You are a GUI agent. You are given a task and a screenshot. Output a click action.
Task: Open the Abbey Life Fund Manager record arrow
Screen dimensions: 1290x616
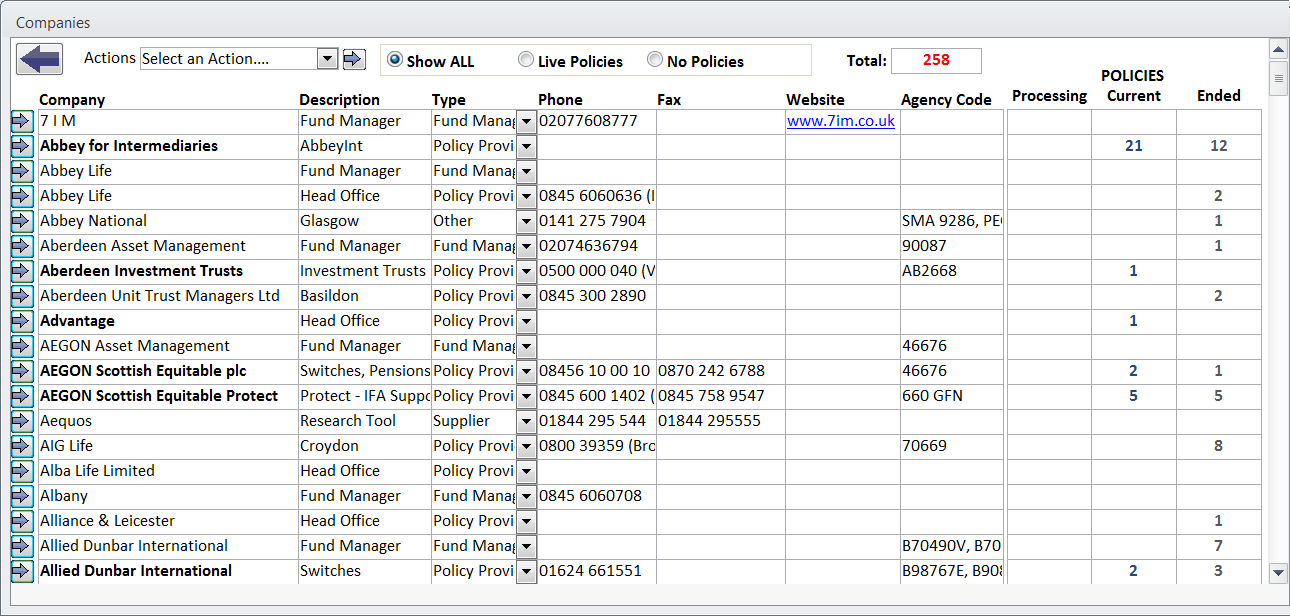point(22,171)
